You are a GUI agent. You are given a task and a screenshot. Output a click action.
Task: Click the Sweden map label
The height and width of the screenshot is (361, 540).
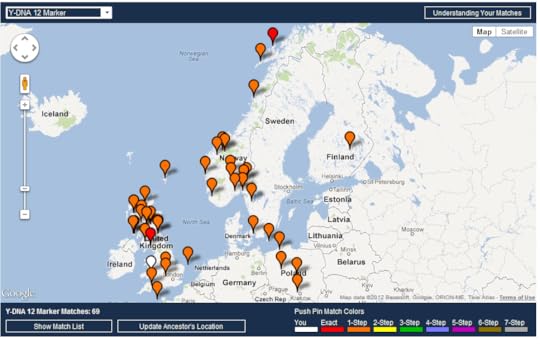[280, 121]
